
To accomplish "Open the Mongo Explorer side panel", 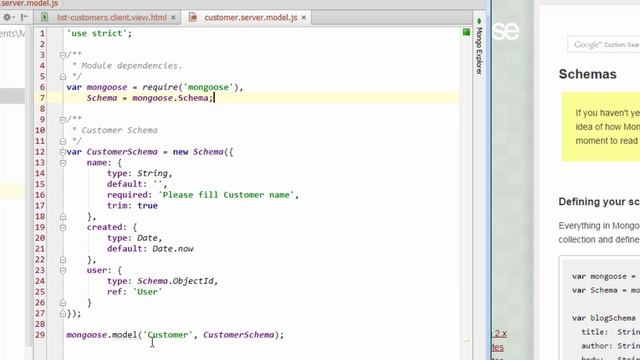I will (x=479, y=47).
